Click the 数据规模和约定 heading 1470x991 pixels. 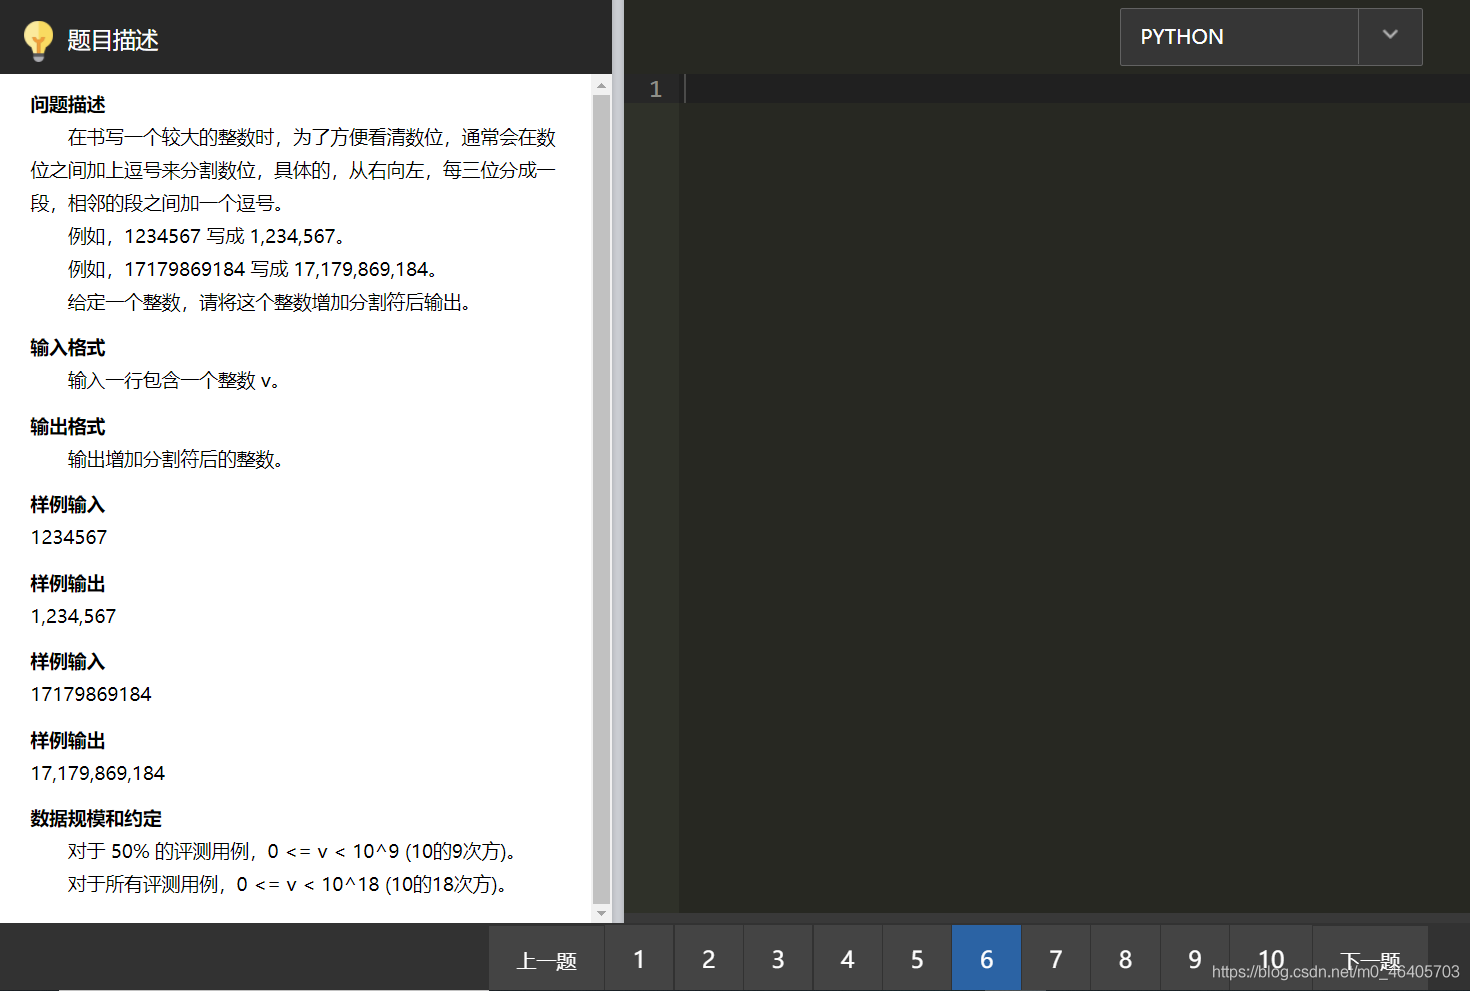[x=96, y=819]
